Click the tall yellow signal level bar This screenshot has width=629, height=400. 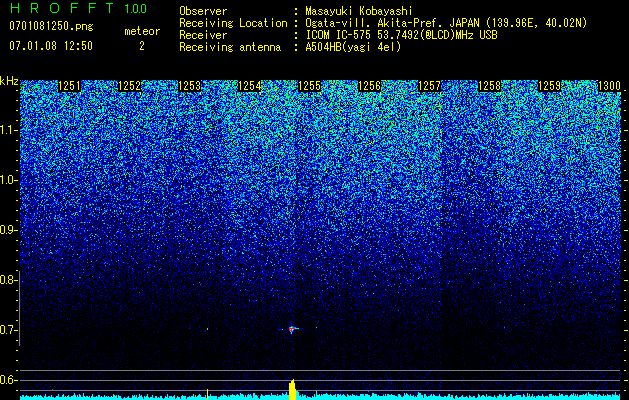292,390
